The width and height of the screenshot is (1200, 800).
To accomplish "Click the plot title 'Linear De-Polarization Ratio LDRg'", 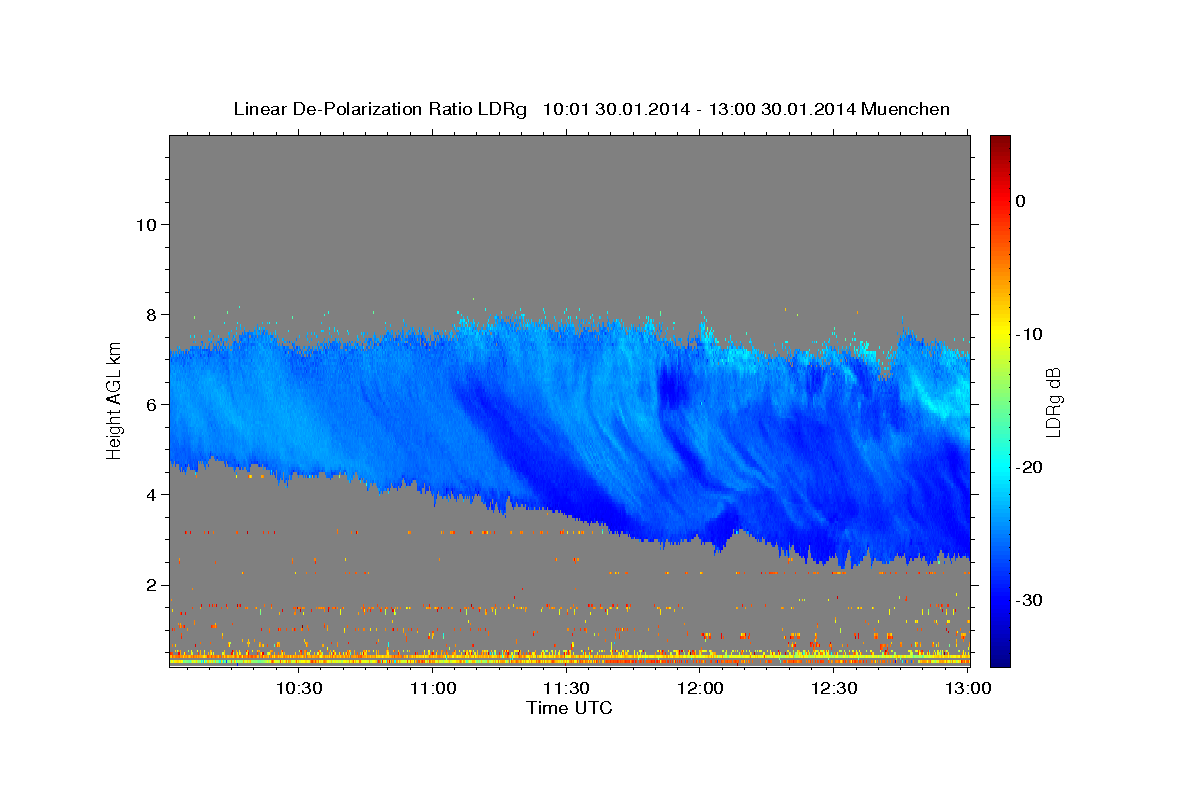I will 380,109.
